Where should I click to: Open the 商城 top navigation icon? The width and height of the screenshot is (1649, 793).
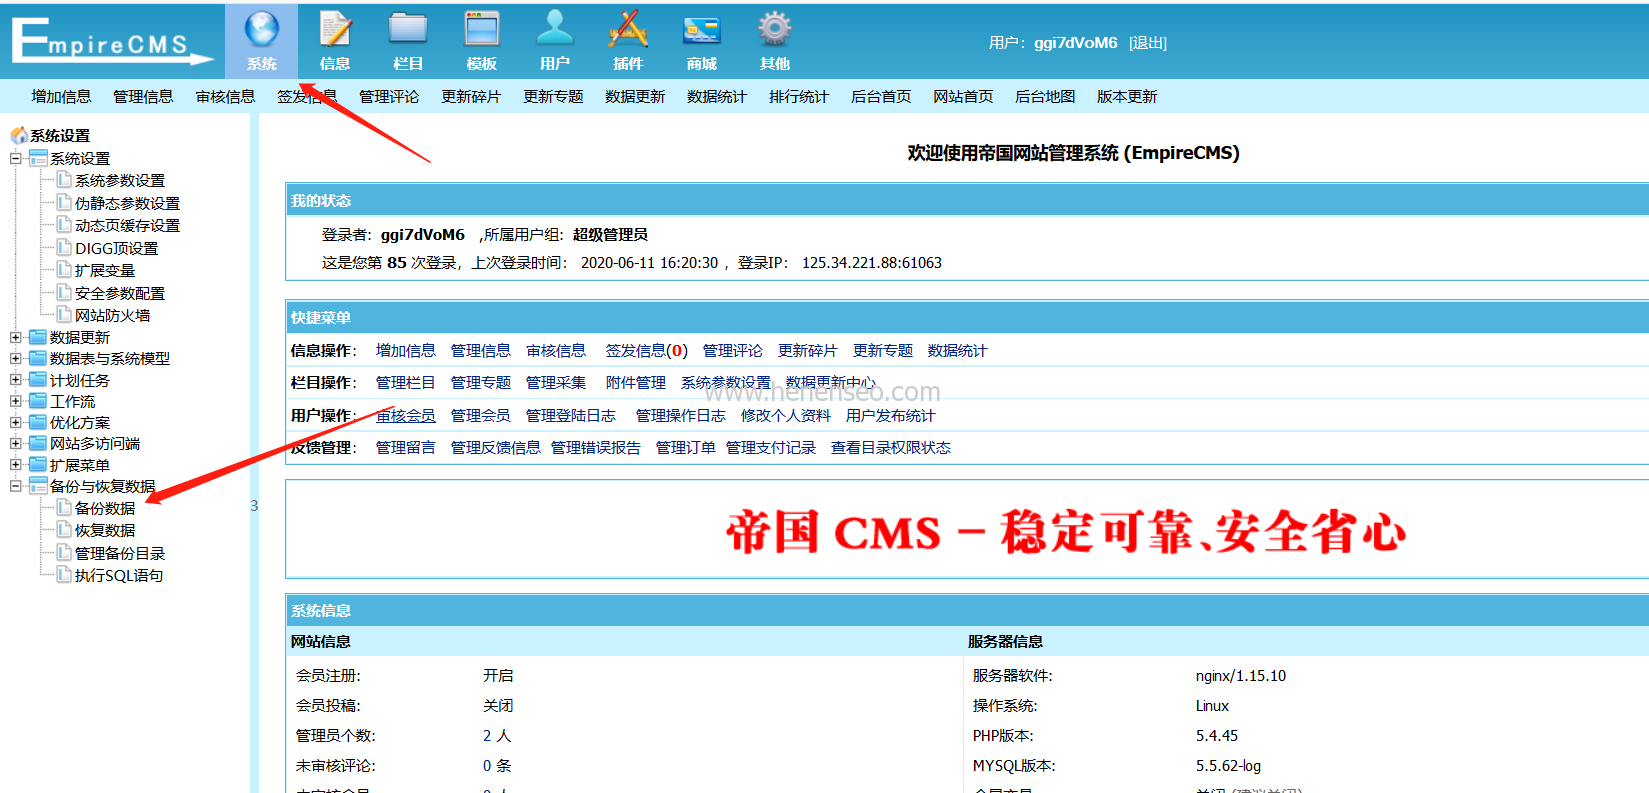click(x=702, y=40)
